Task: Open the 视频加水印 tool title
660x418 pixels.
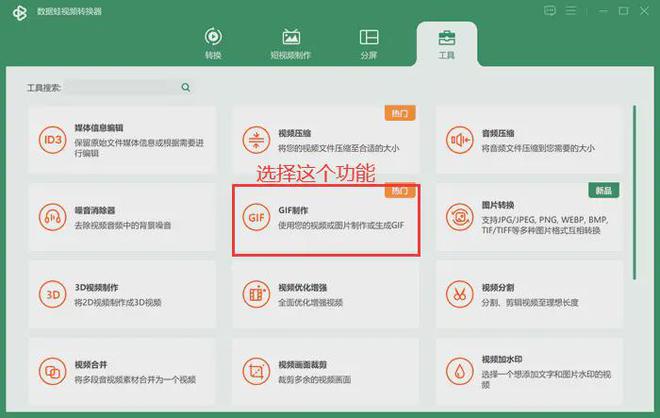Action: (502, 359)
